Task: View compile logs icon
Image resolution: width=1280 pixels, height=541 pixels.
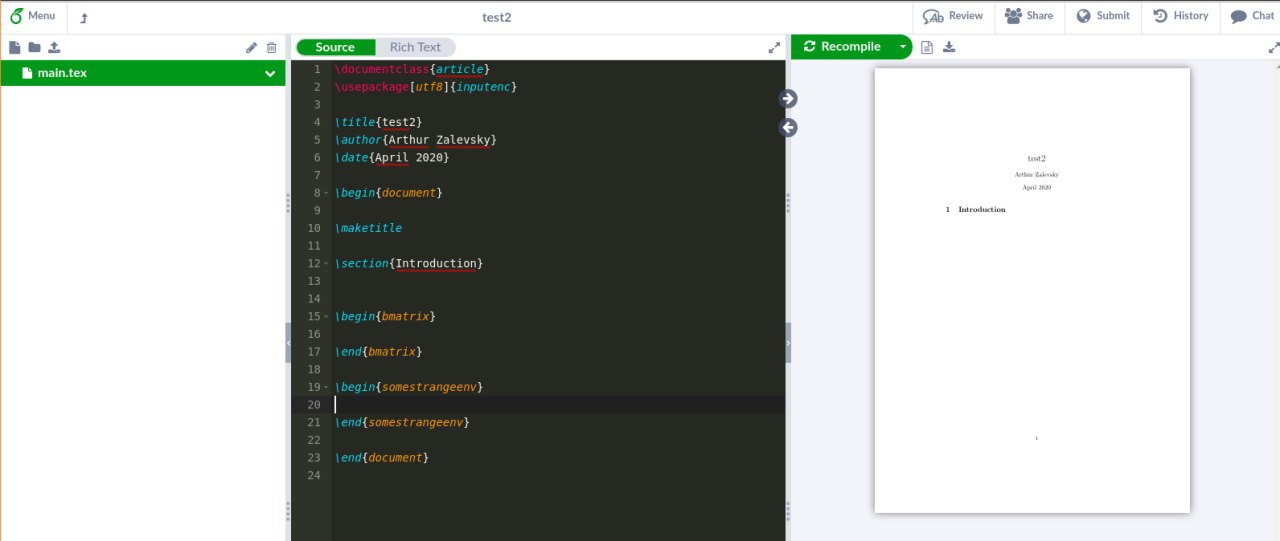Action: tap(927, 47)
